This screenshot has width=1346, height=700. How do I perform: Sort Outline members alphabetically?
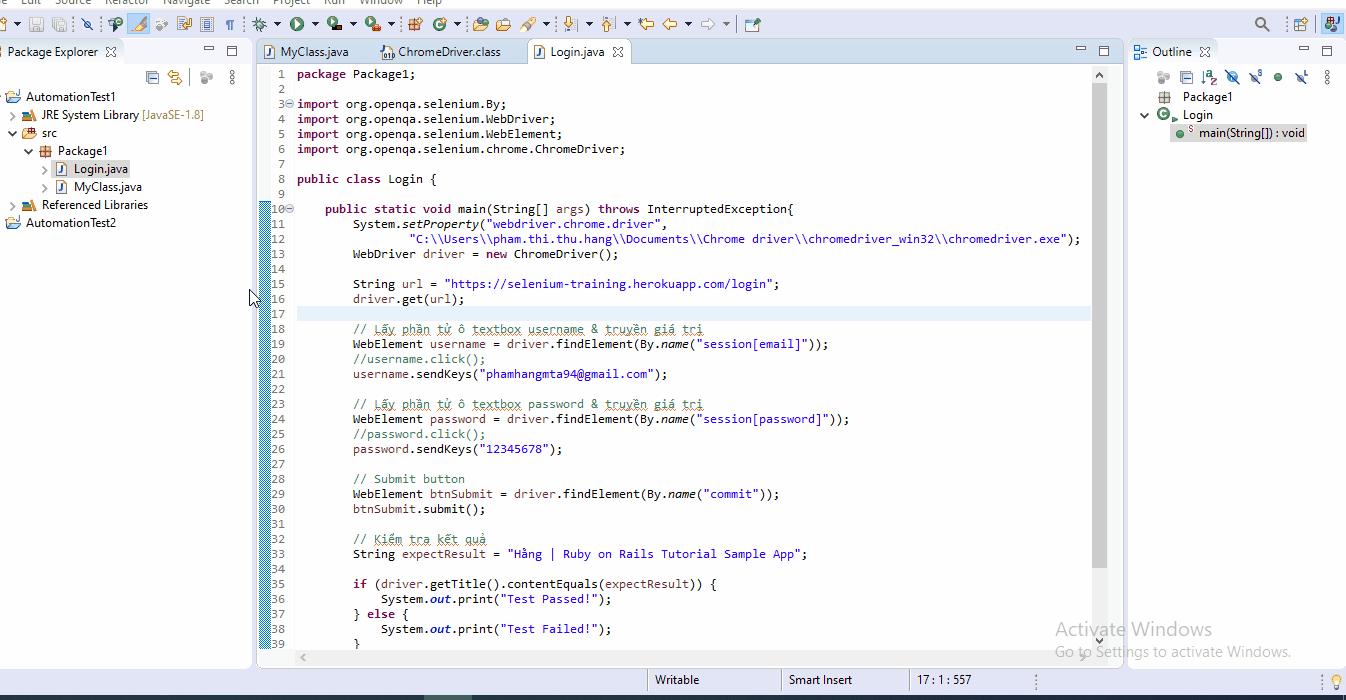1209,77
